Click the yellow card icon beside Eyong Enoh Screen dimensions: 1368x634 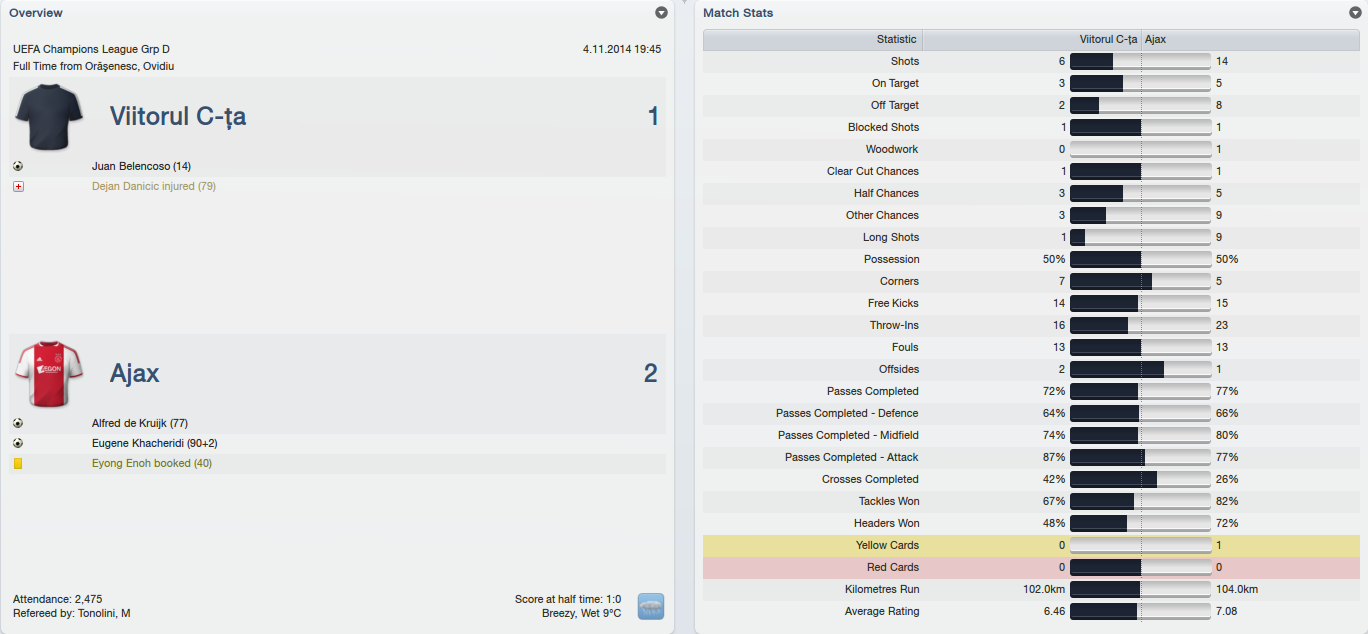click(x=18, y=463)
